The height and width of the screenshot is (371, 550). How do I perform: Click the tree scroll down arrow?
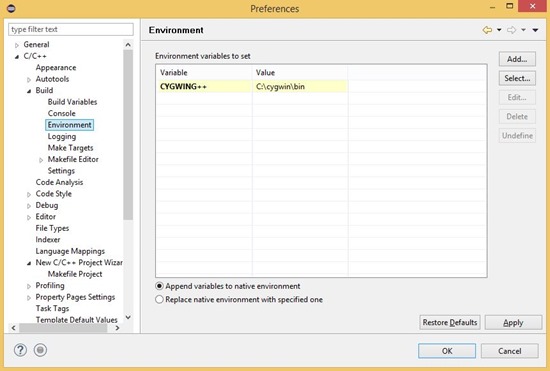point(128,317)
